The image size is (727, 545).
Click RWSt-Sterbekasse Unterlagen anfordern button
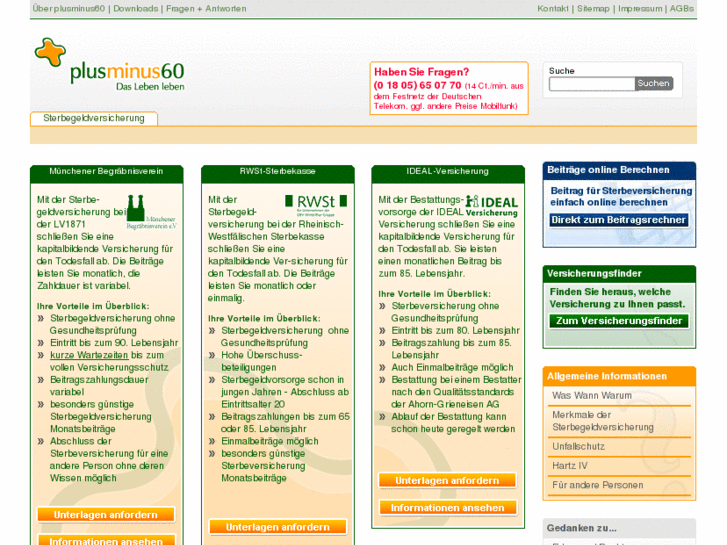point(278,527)
